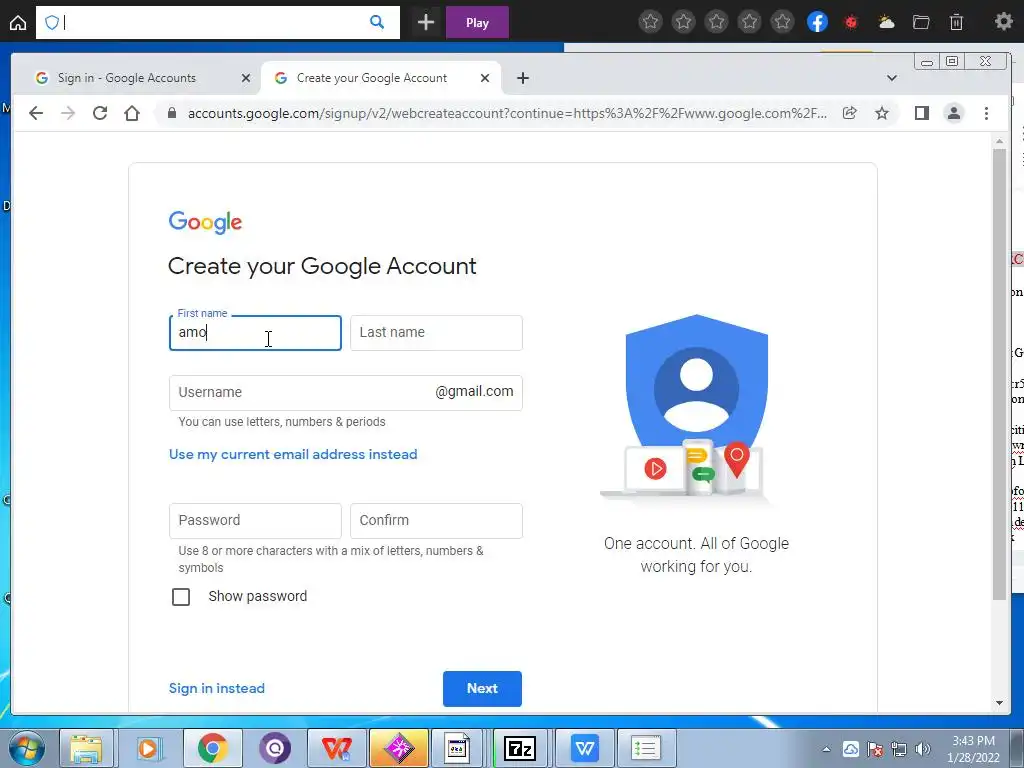This screenshot has width=1024, height=768.
Task: Reload the Chrome page
Action: pyautogui.click(x=100, y=113)
